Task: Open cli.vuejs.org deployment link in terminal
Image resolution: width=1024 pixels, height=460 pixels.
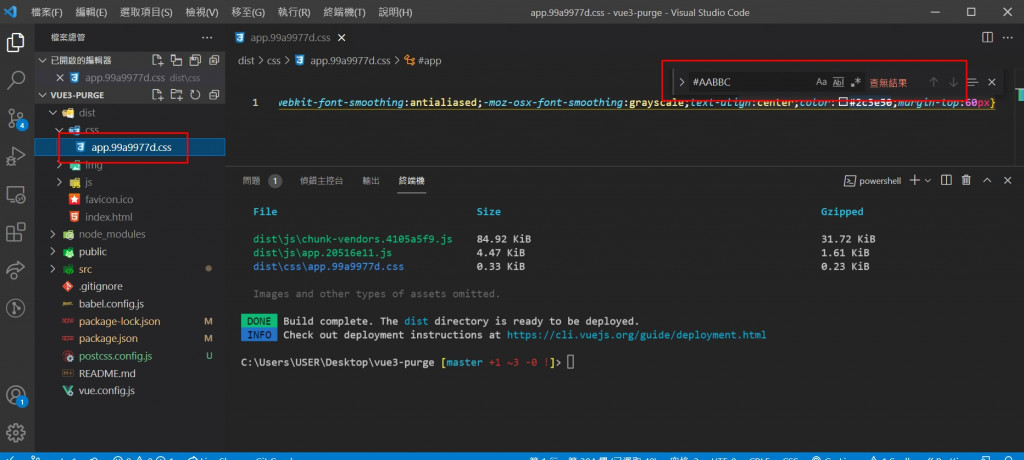Action: [637, 335]
